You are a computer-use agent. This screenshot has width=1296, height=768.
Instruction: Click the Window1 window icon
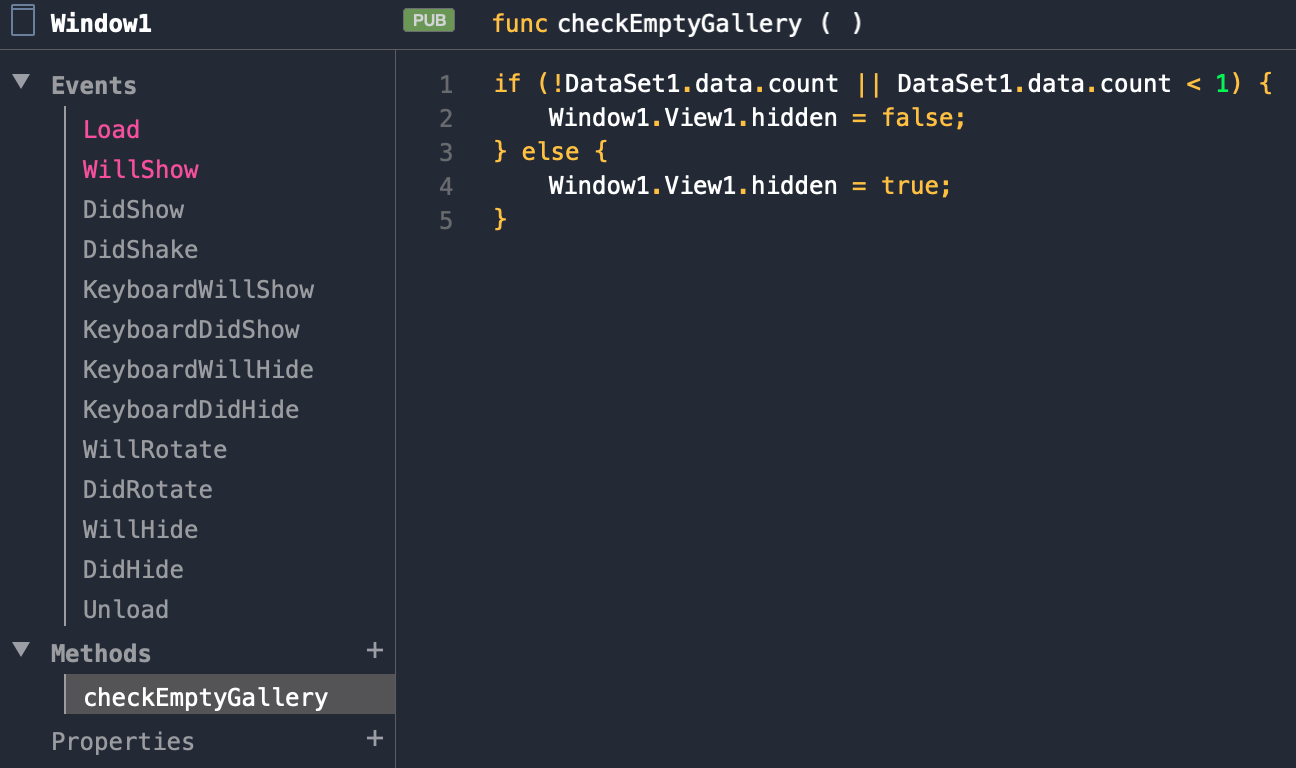(23, 21)
